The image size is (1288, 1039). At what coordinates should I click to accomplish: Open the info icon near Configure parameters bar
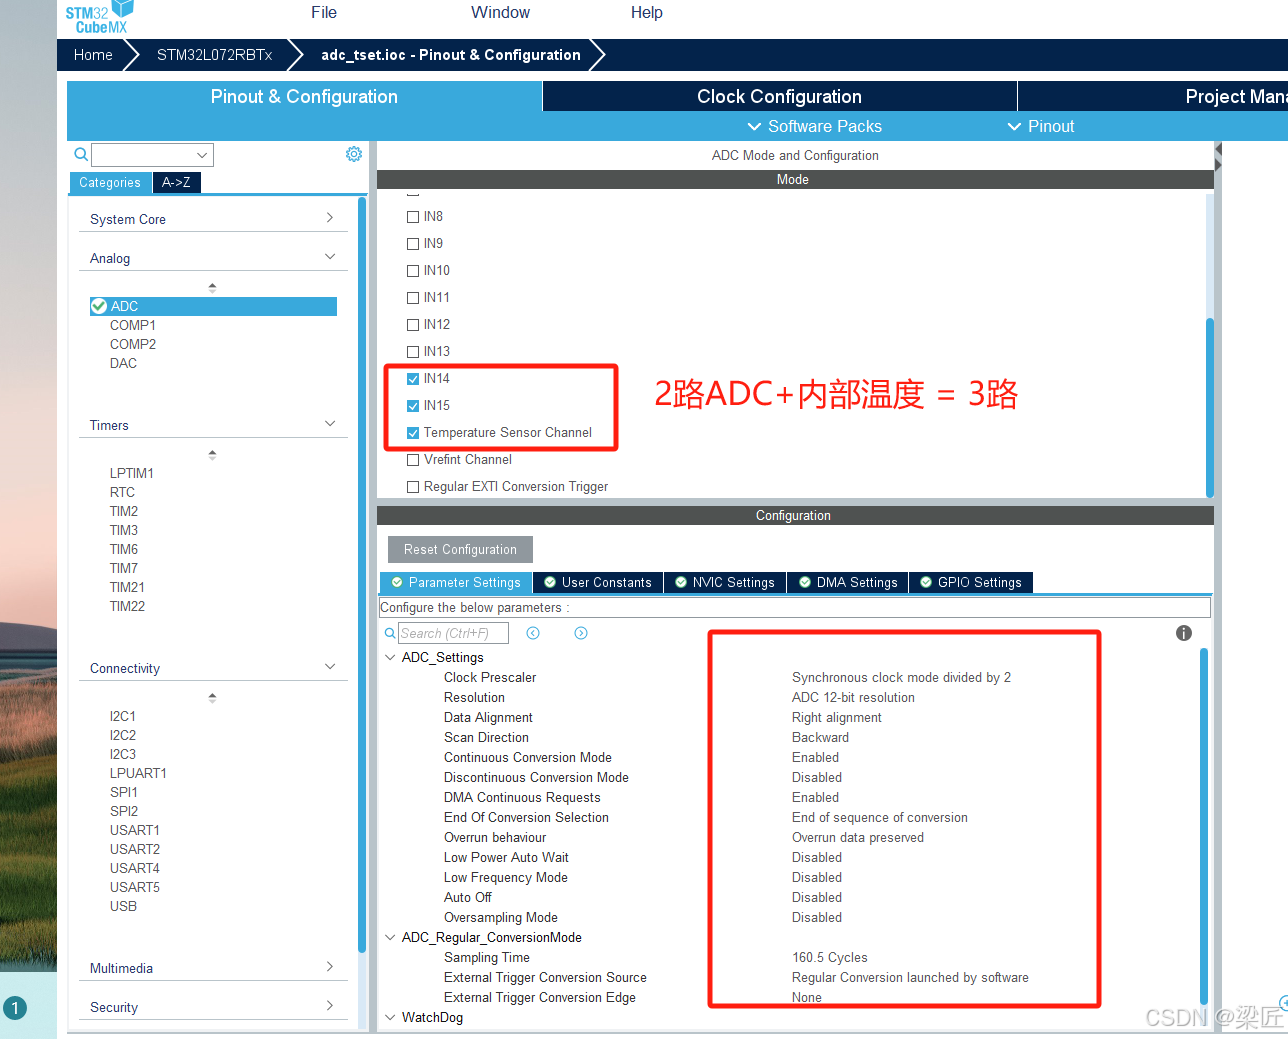click(1183, 633)
